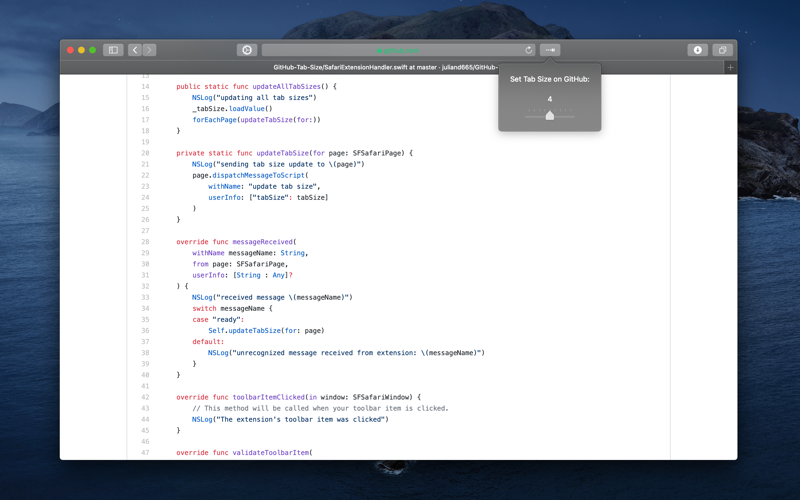Image resolution: width=800 pixels, height=500 pixels.
Task: Click the tab size slider thumb
Action: pyautogui.click(x=549, y=115)
